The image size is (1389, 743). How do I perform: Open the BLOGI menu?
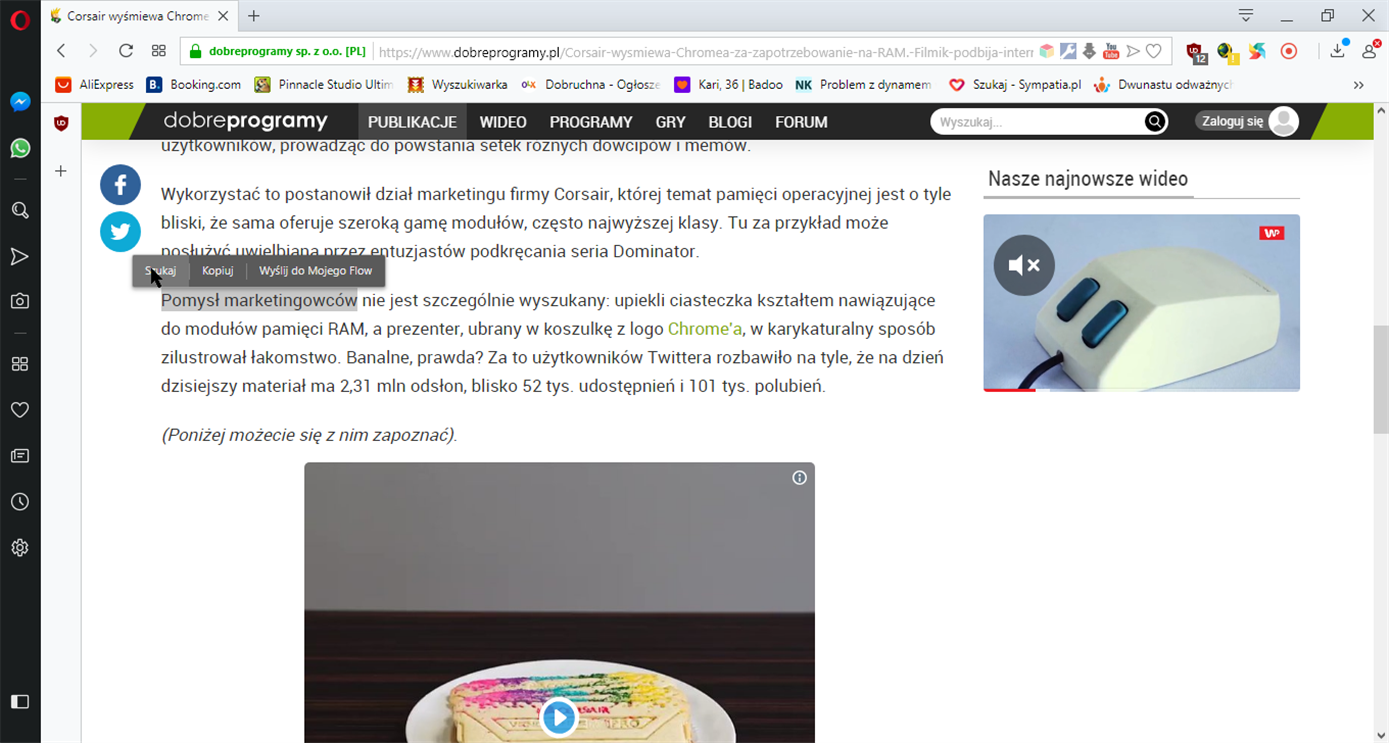pos(730,122)
